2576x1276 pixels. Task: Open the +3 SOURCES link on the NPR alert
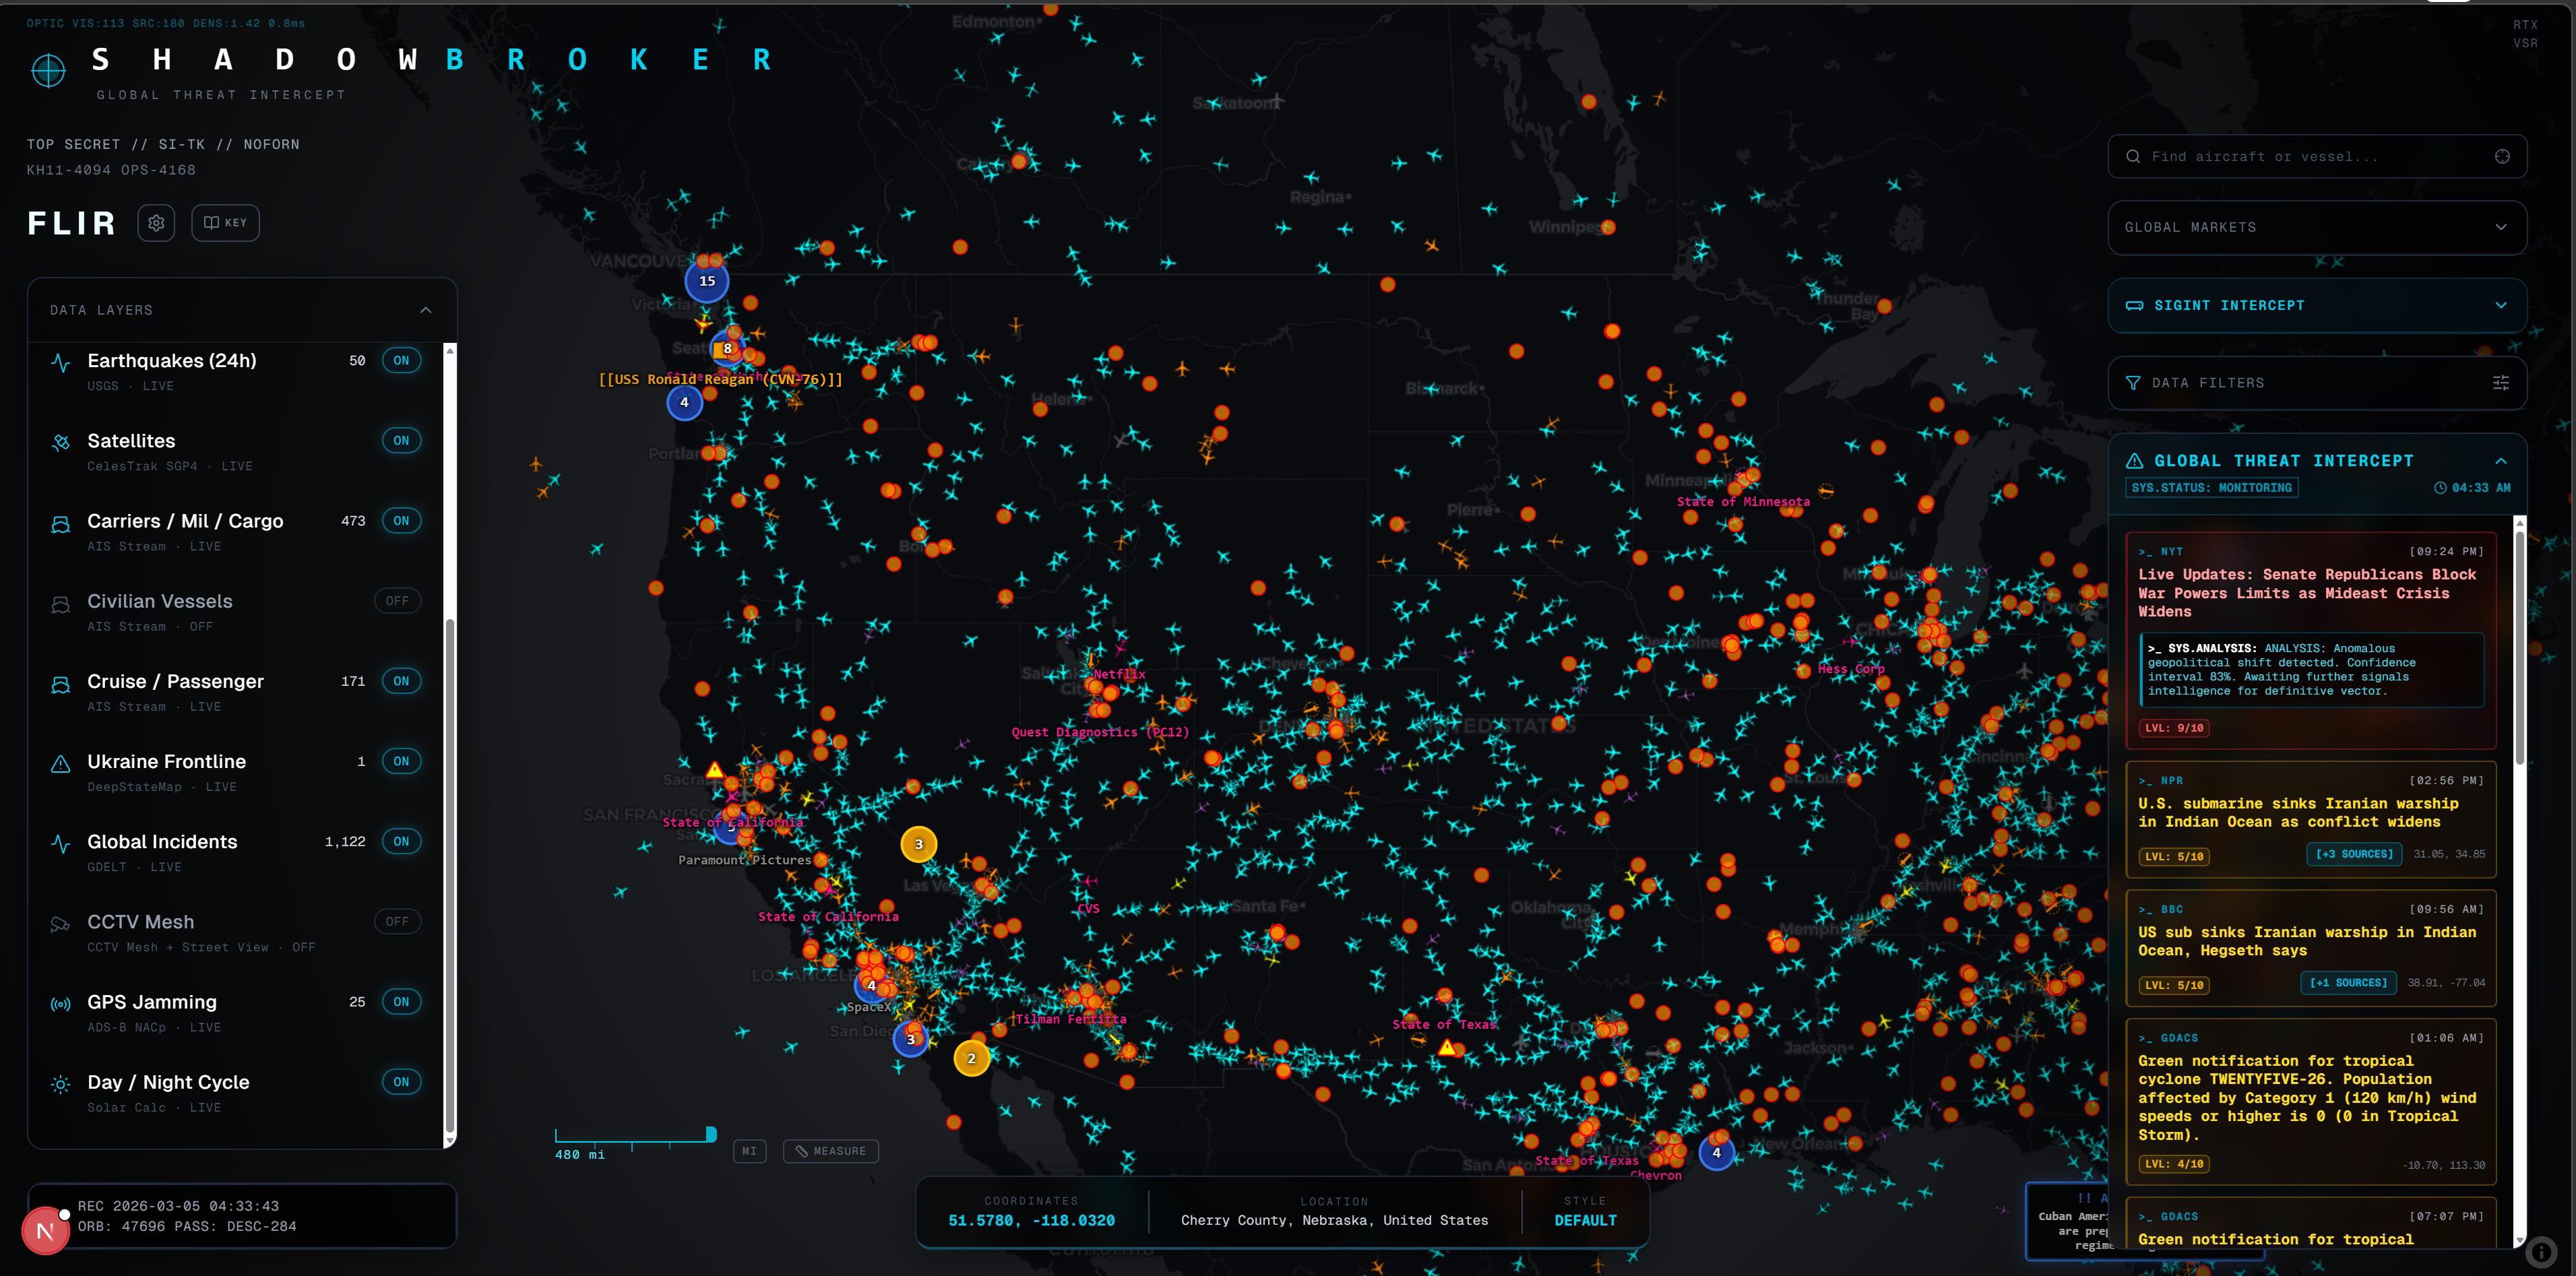coord(2354,854)
